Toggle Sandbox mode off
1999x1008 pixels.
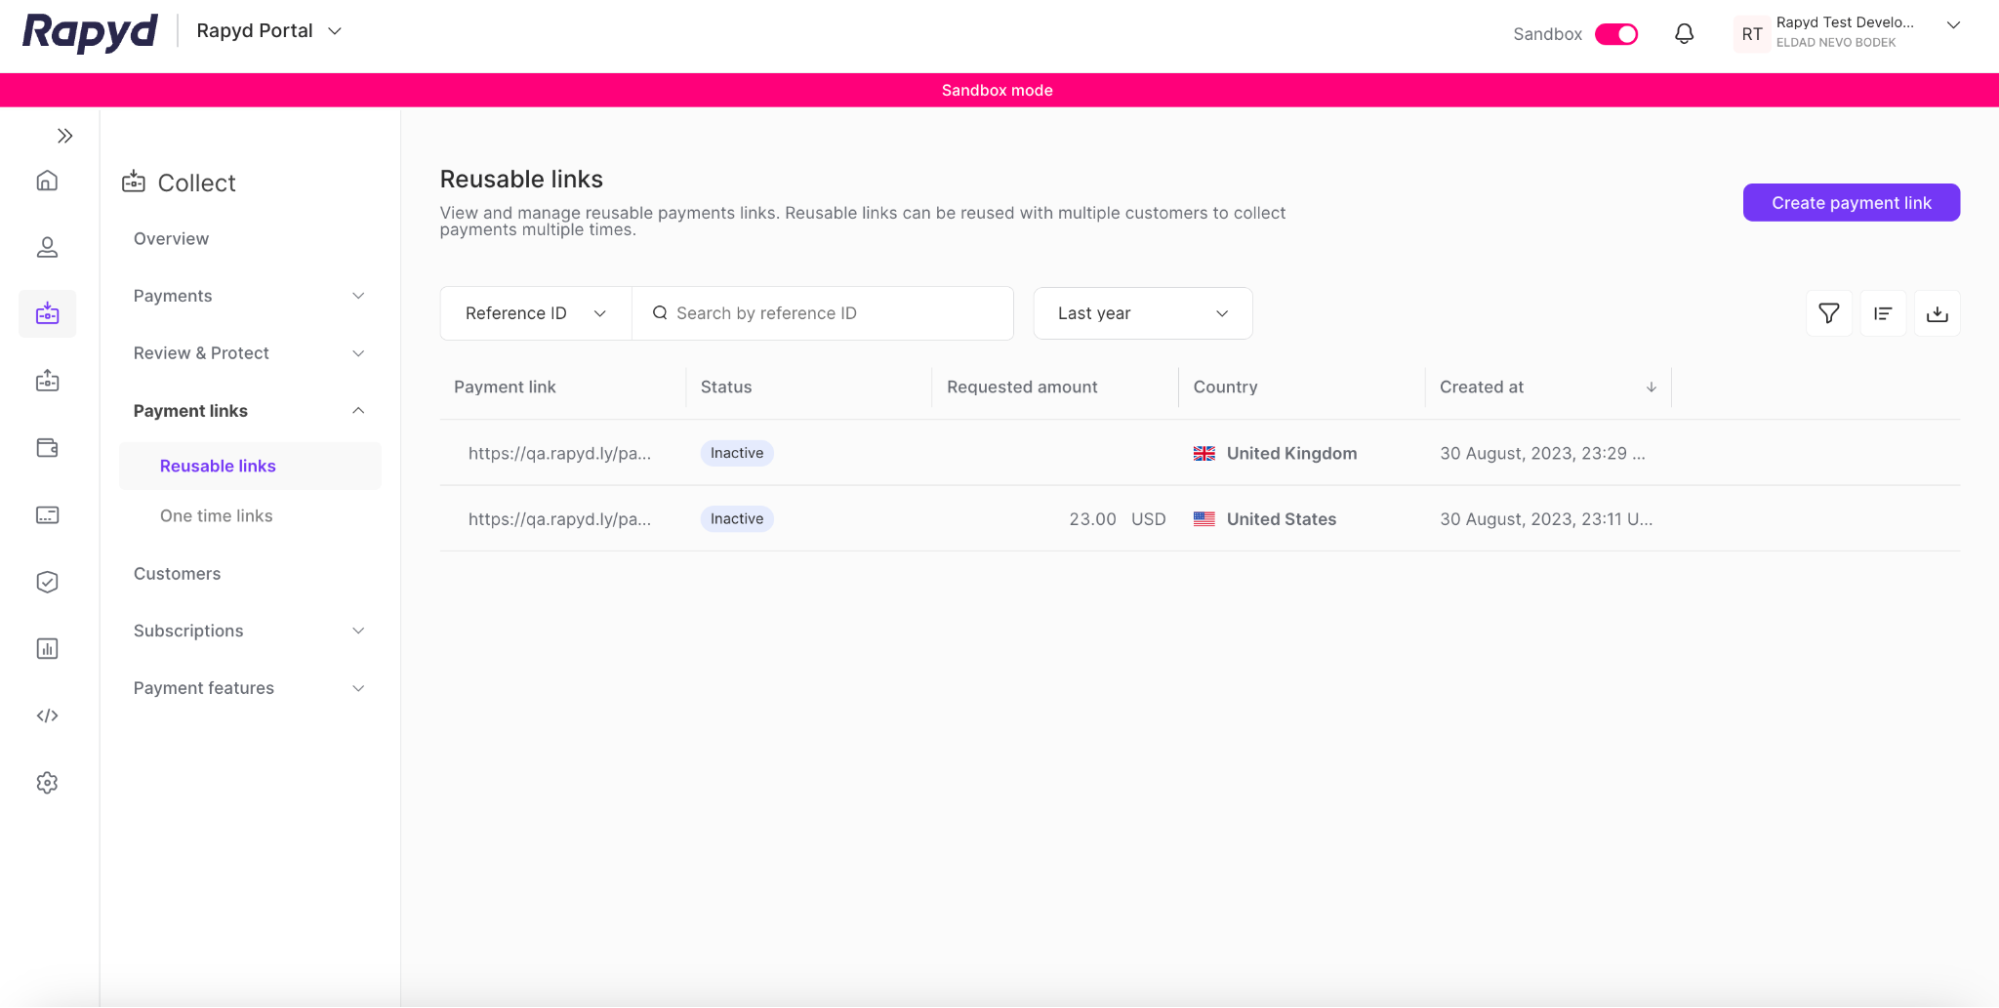pos(1615,33)
